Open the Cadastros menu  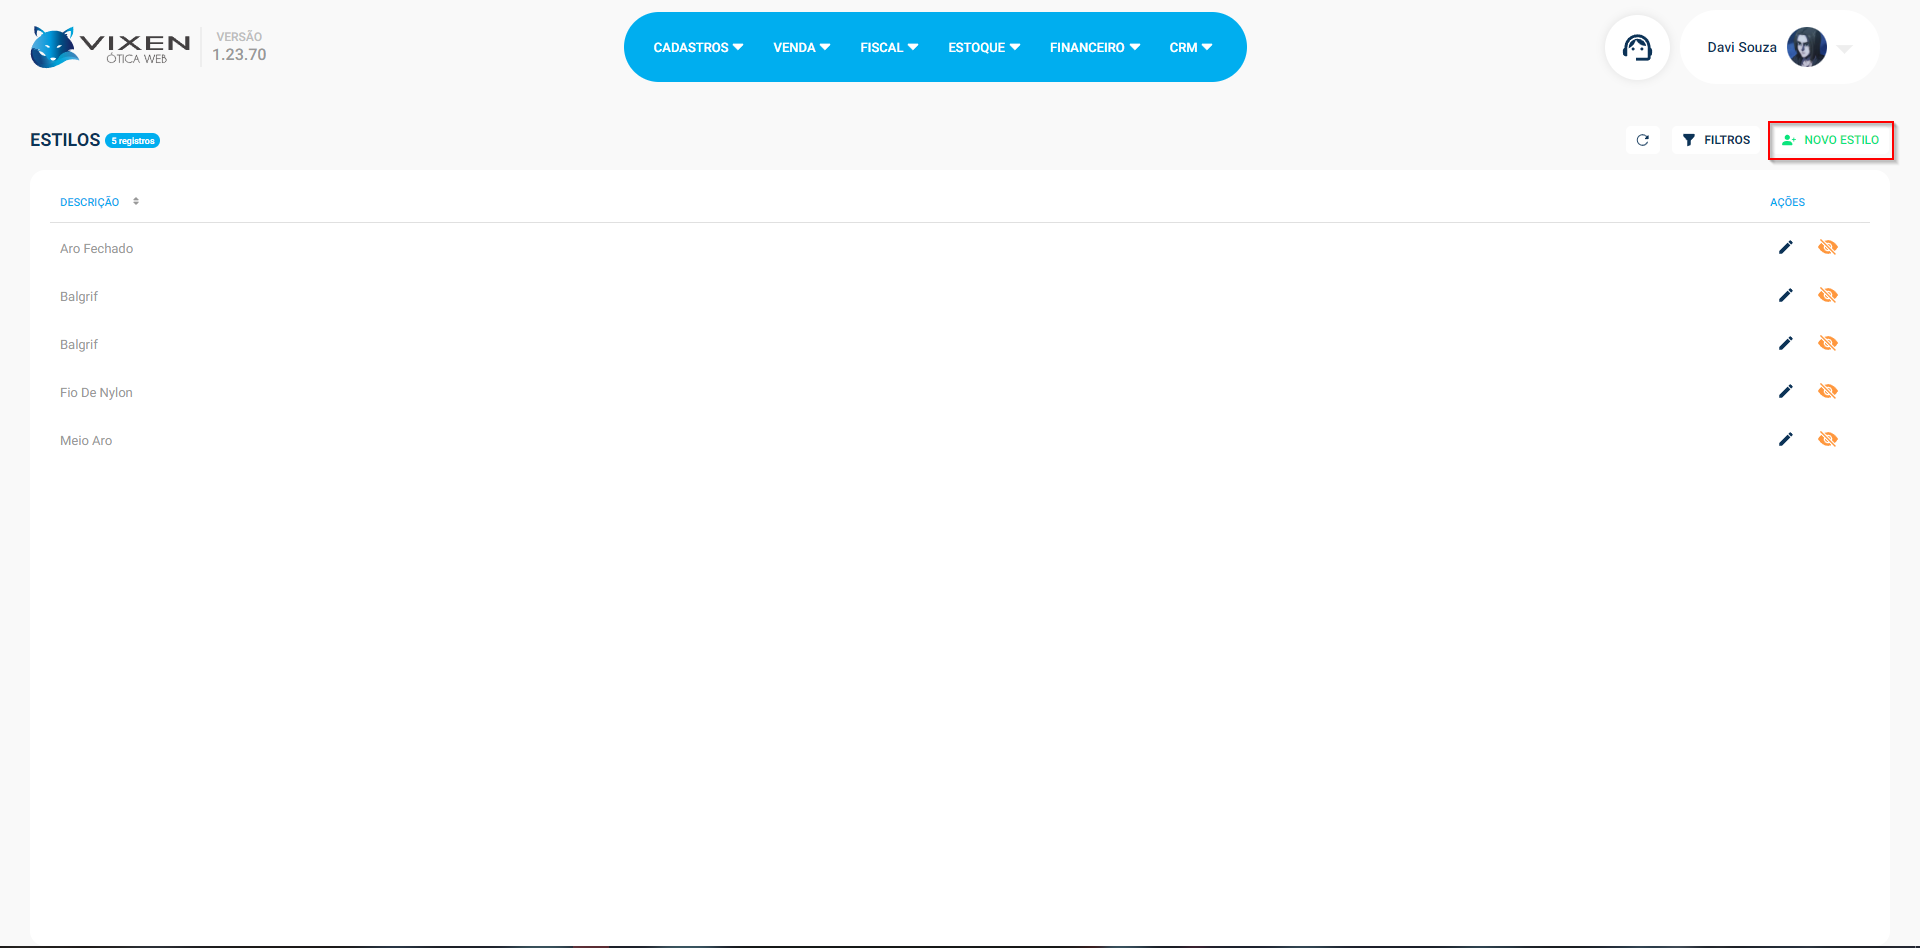(x=698, y=47)
